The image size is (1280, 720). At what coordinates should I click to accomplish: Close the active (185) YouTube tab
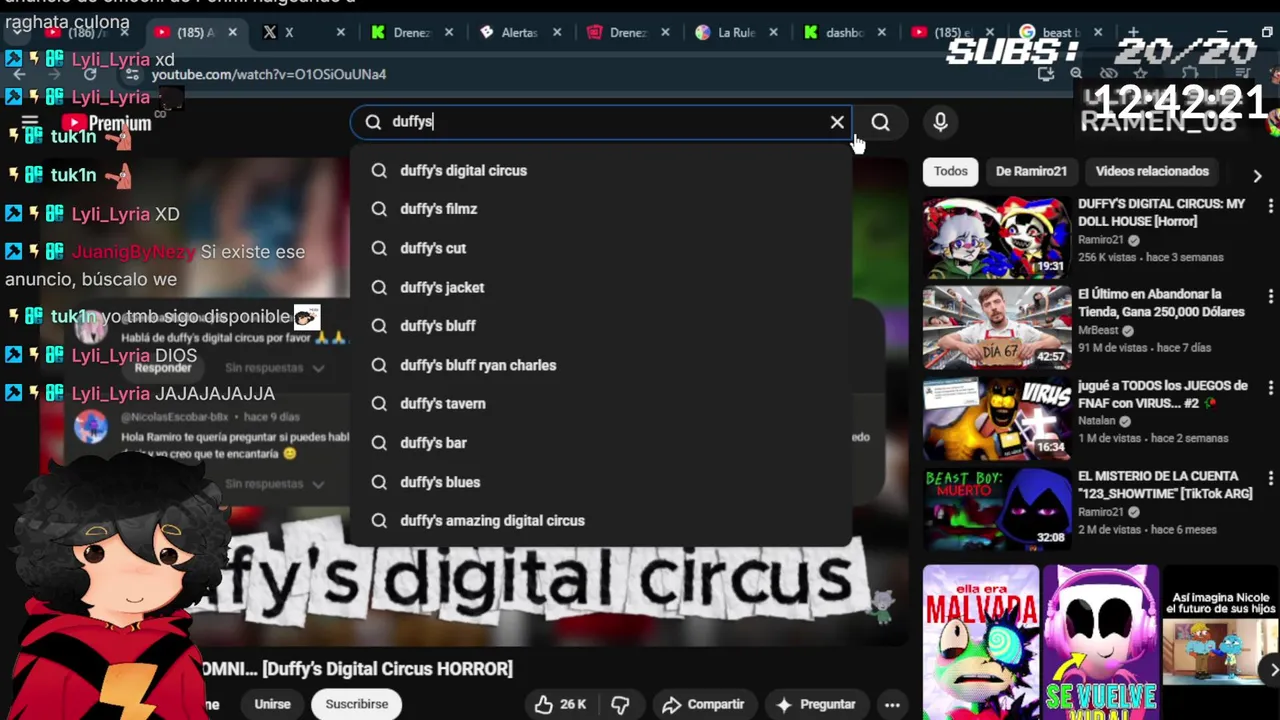point(232,33)
